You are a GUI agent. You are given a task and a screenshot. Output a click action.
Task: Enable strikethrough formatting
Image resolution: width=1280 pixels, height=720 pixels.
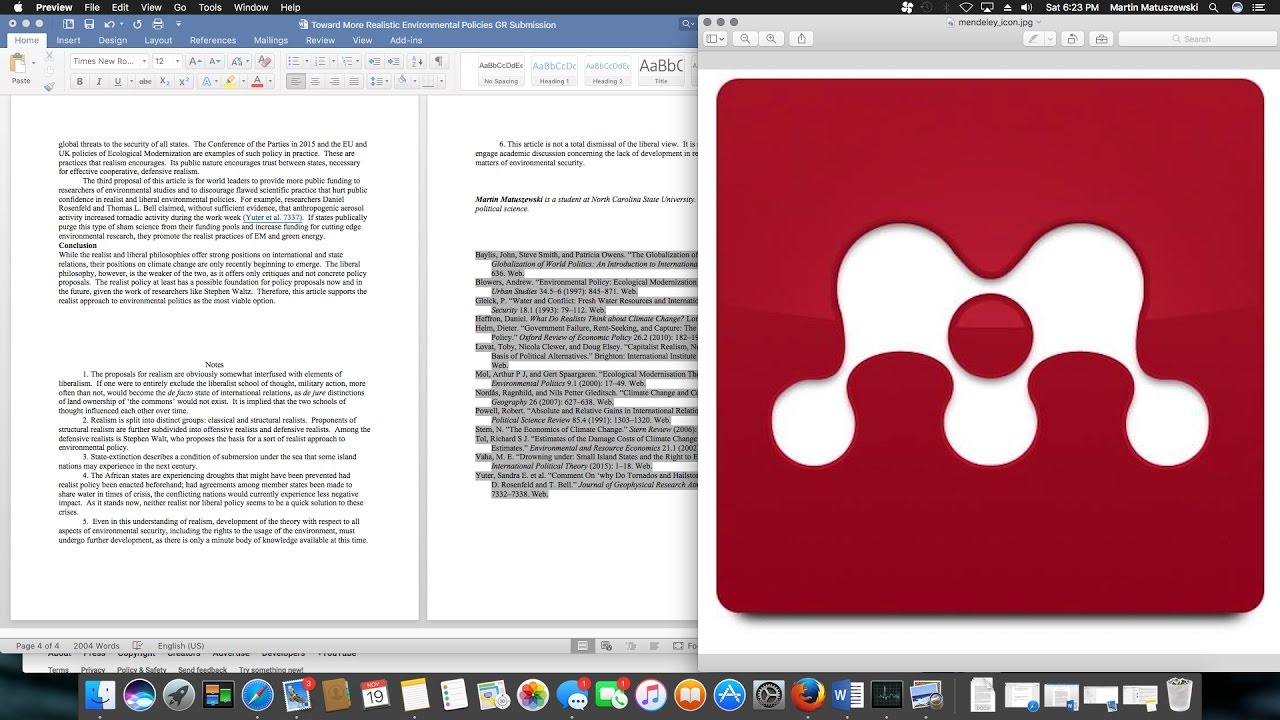tap(145, 81)
